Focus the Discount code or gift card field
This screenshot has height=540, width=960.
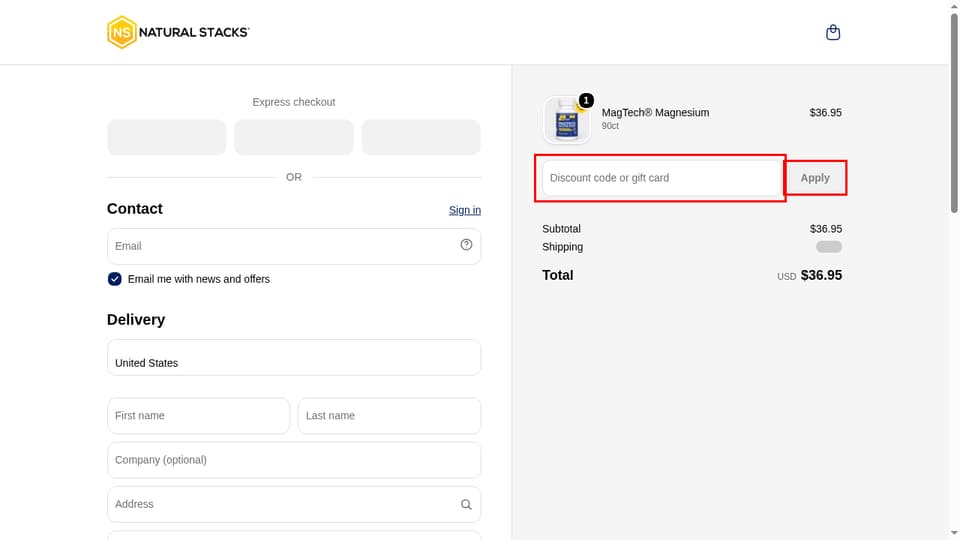(661, 178)
